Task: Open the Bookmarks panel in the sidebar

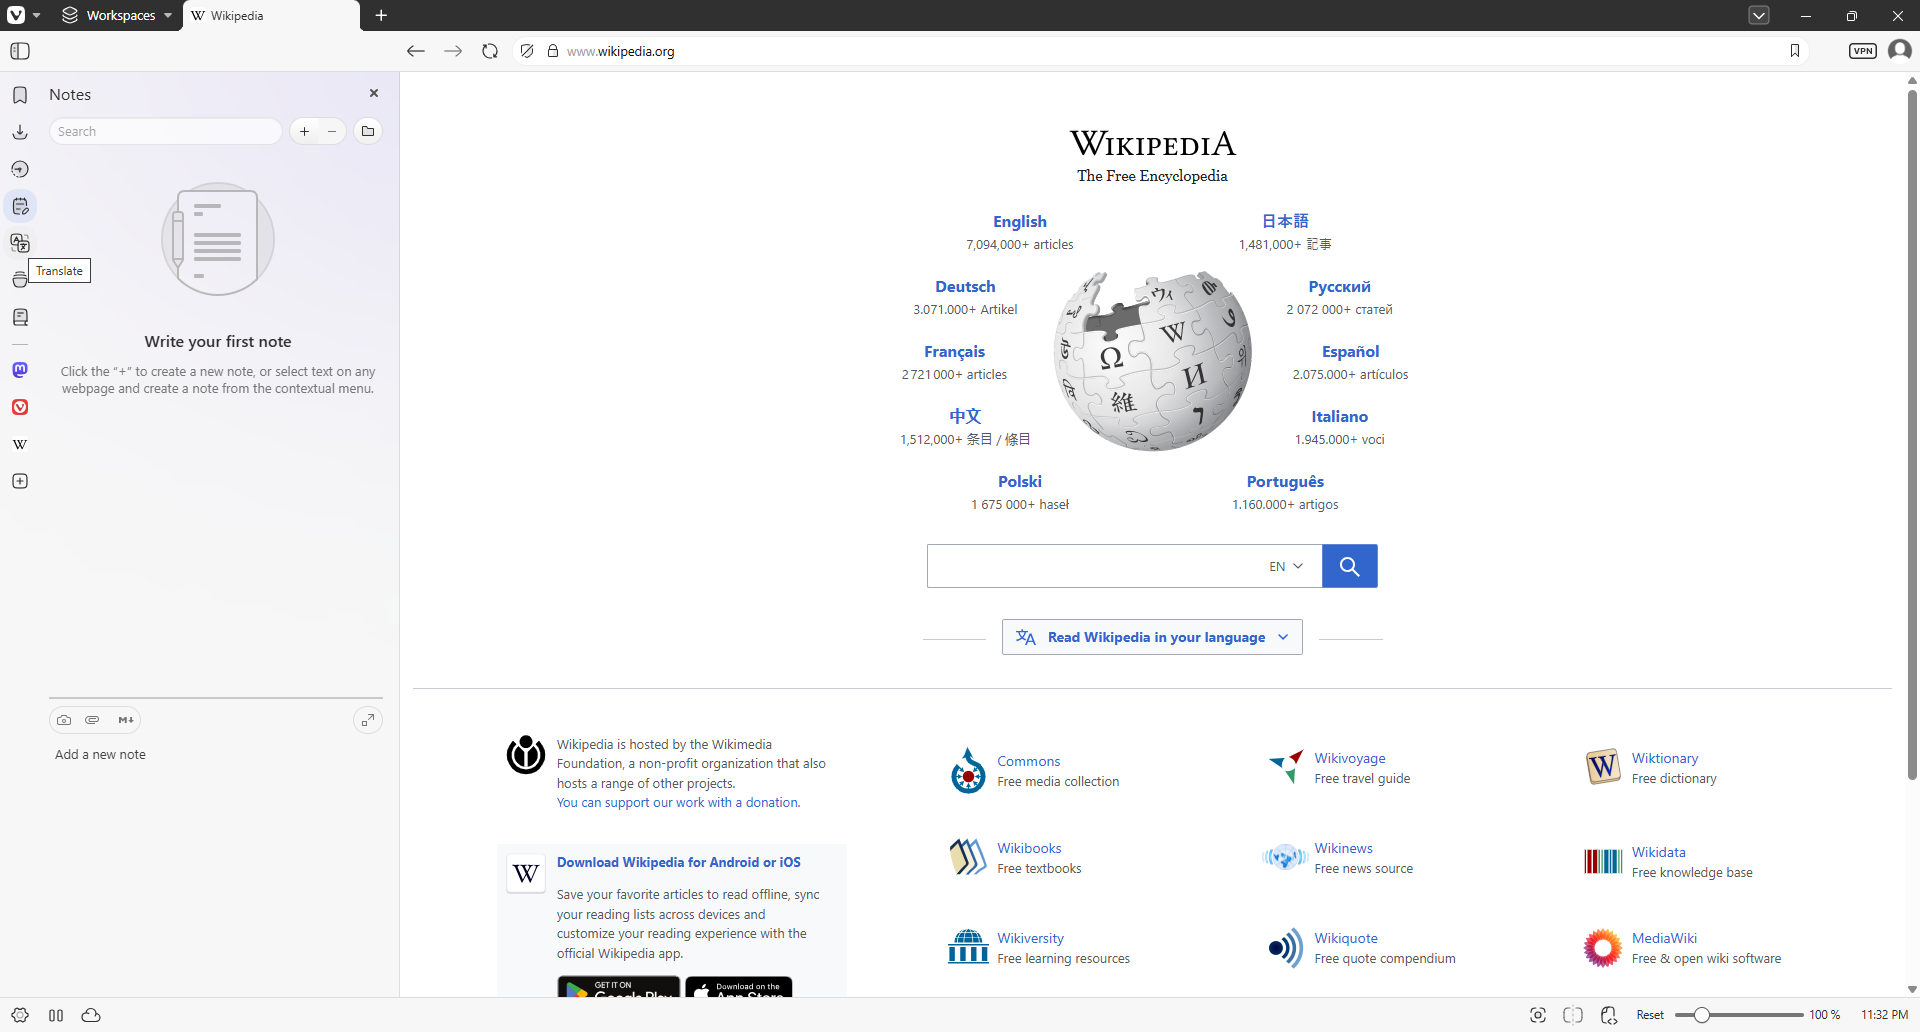Action: 20,95
